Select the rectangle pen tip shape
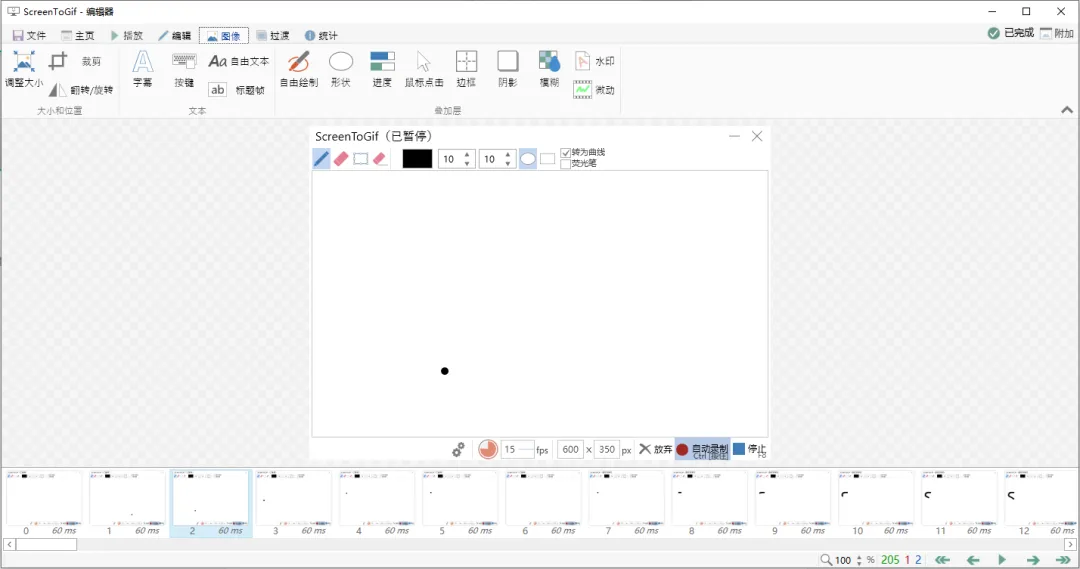The width and height of the screenshot is (1080, 569). pyautogui.click(x=548, y=159)
